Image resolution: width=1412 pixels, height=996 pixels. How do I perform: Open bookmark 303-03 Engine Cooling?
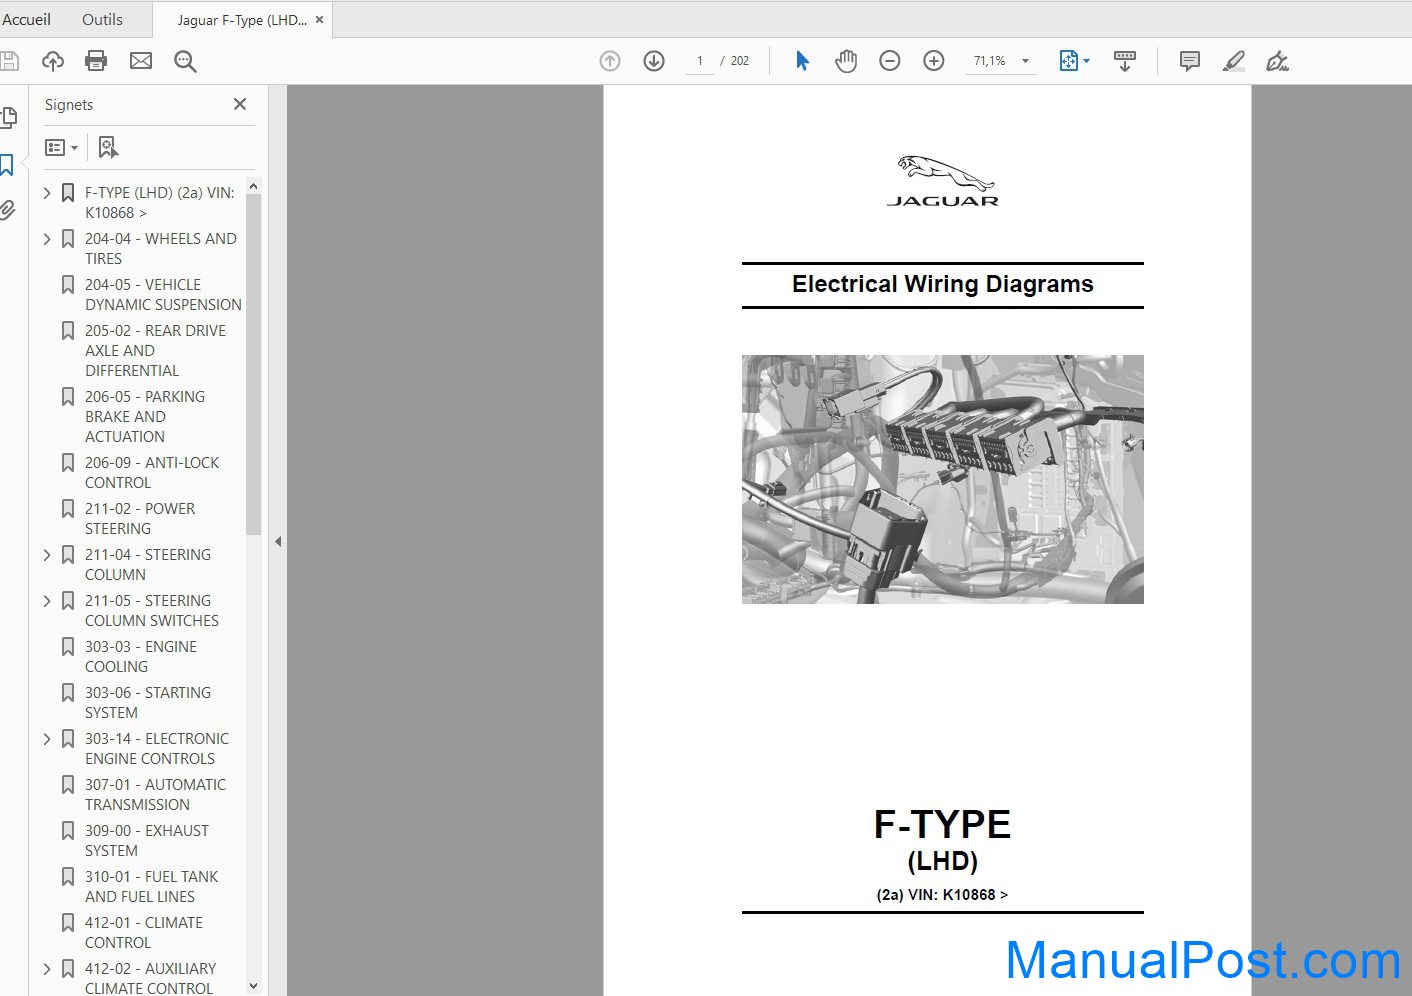pos(141,656)
